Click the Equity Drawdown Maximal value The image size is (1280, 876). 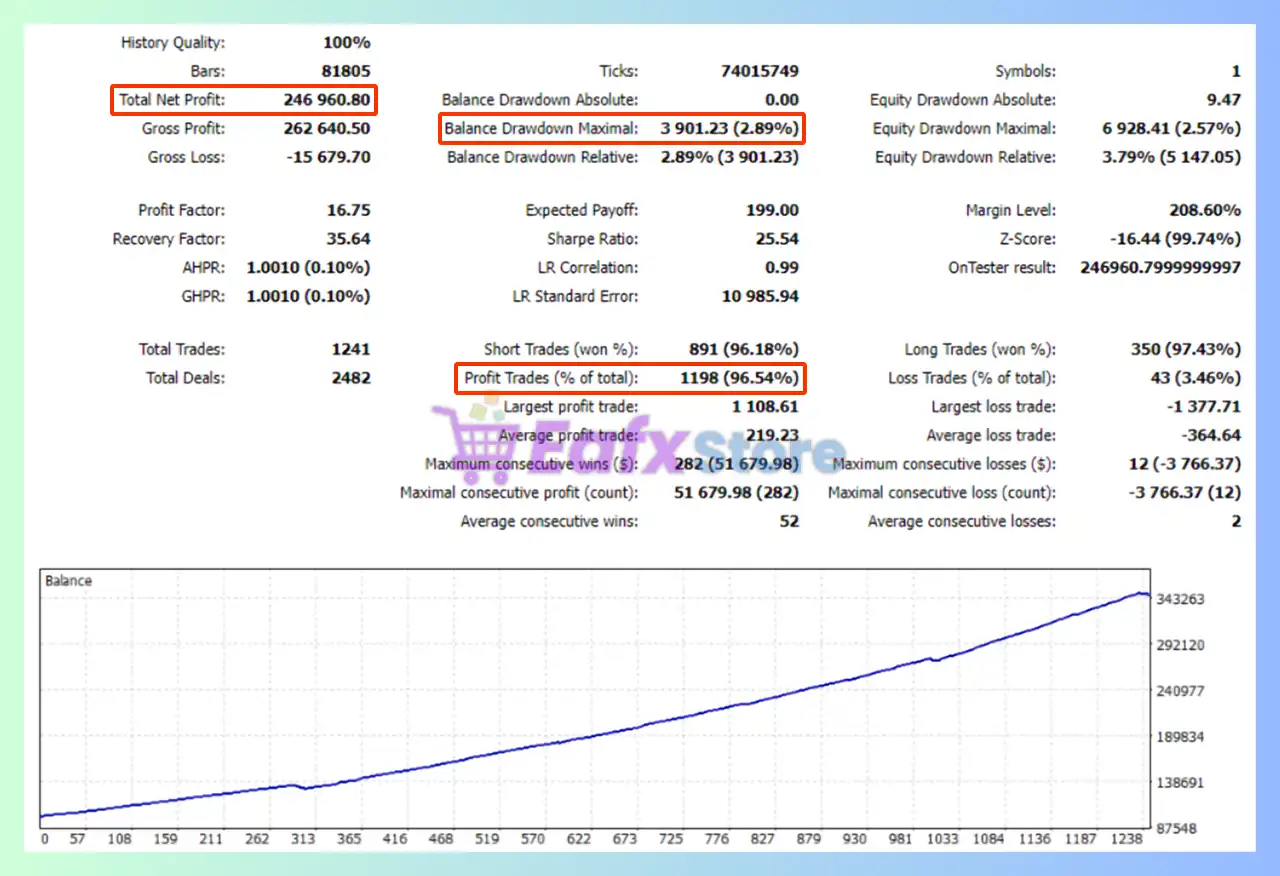[x=1171, y=129]
